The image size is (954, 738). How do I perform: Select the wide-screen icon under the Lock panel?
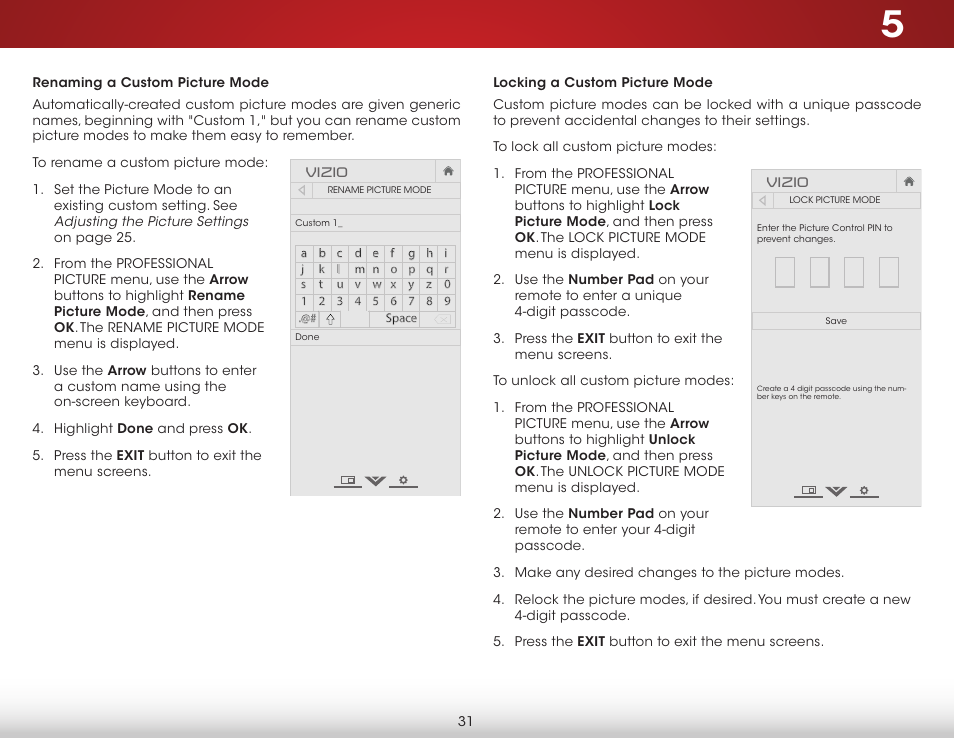point(809,490)
